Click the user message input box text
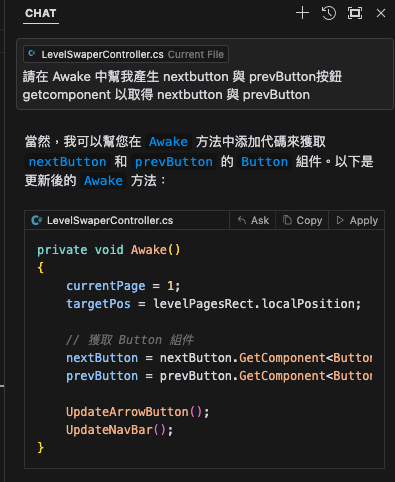 click(182, 86)
